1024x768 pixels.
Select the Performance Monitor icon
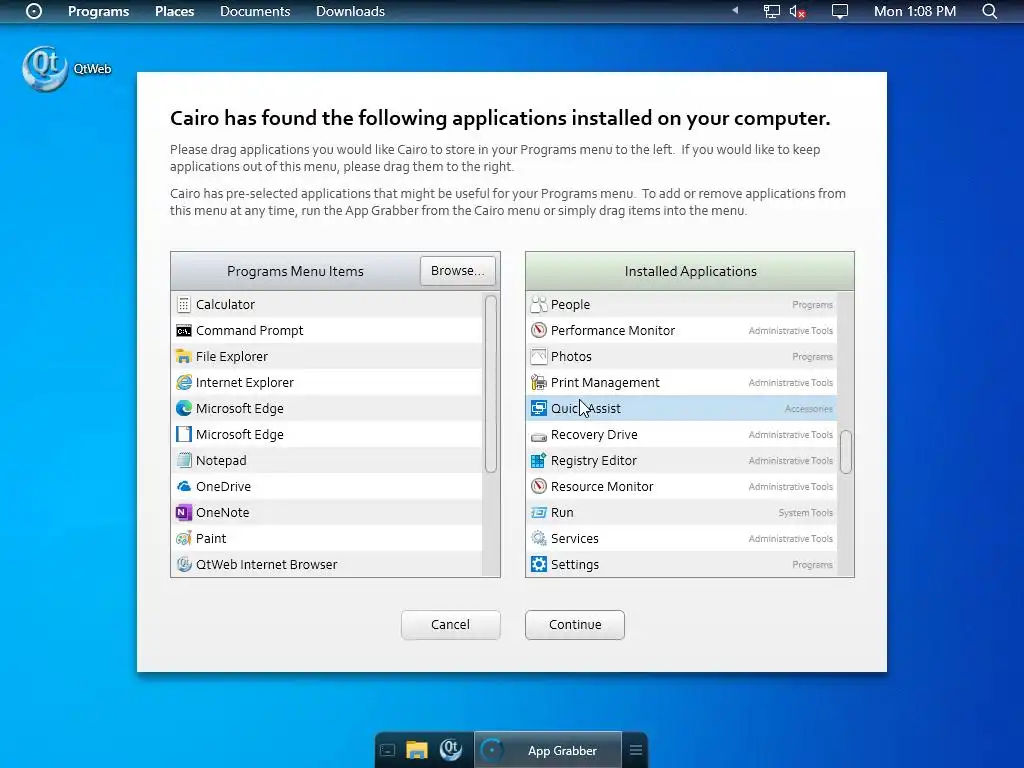click(538, 330)
